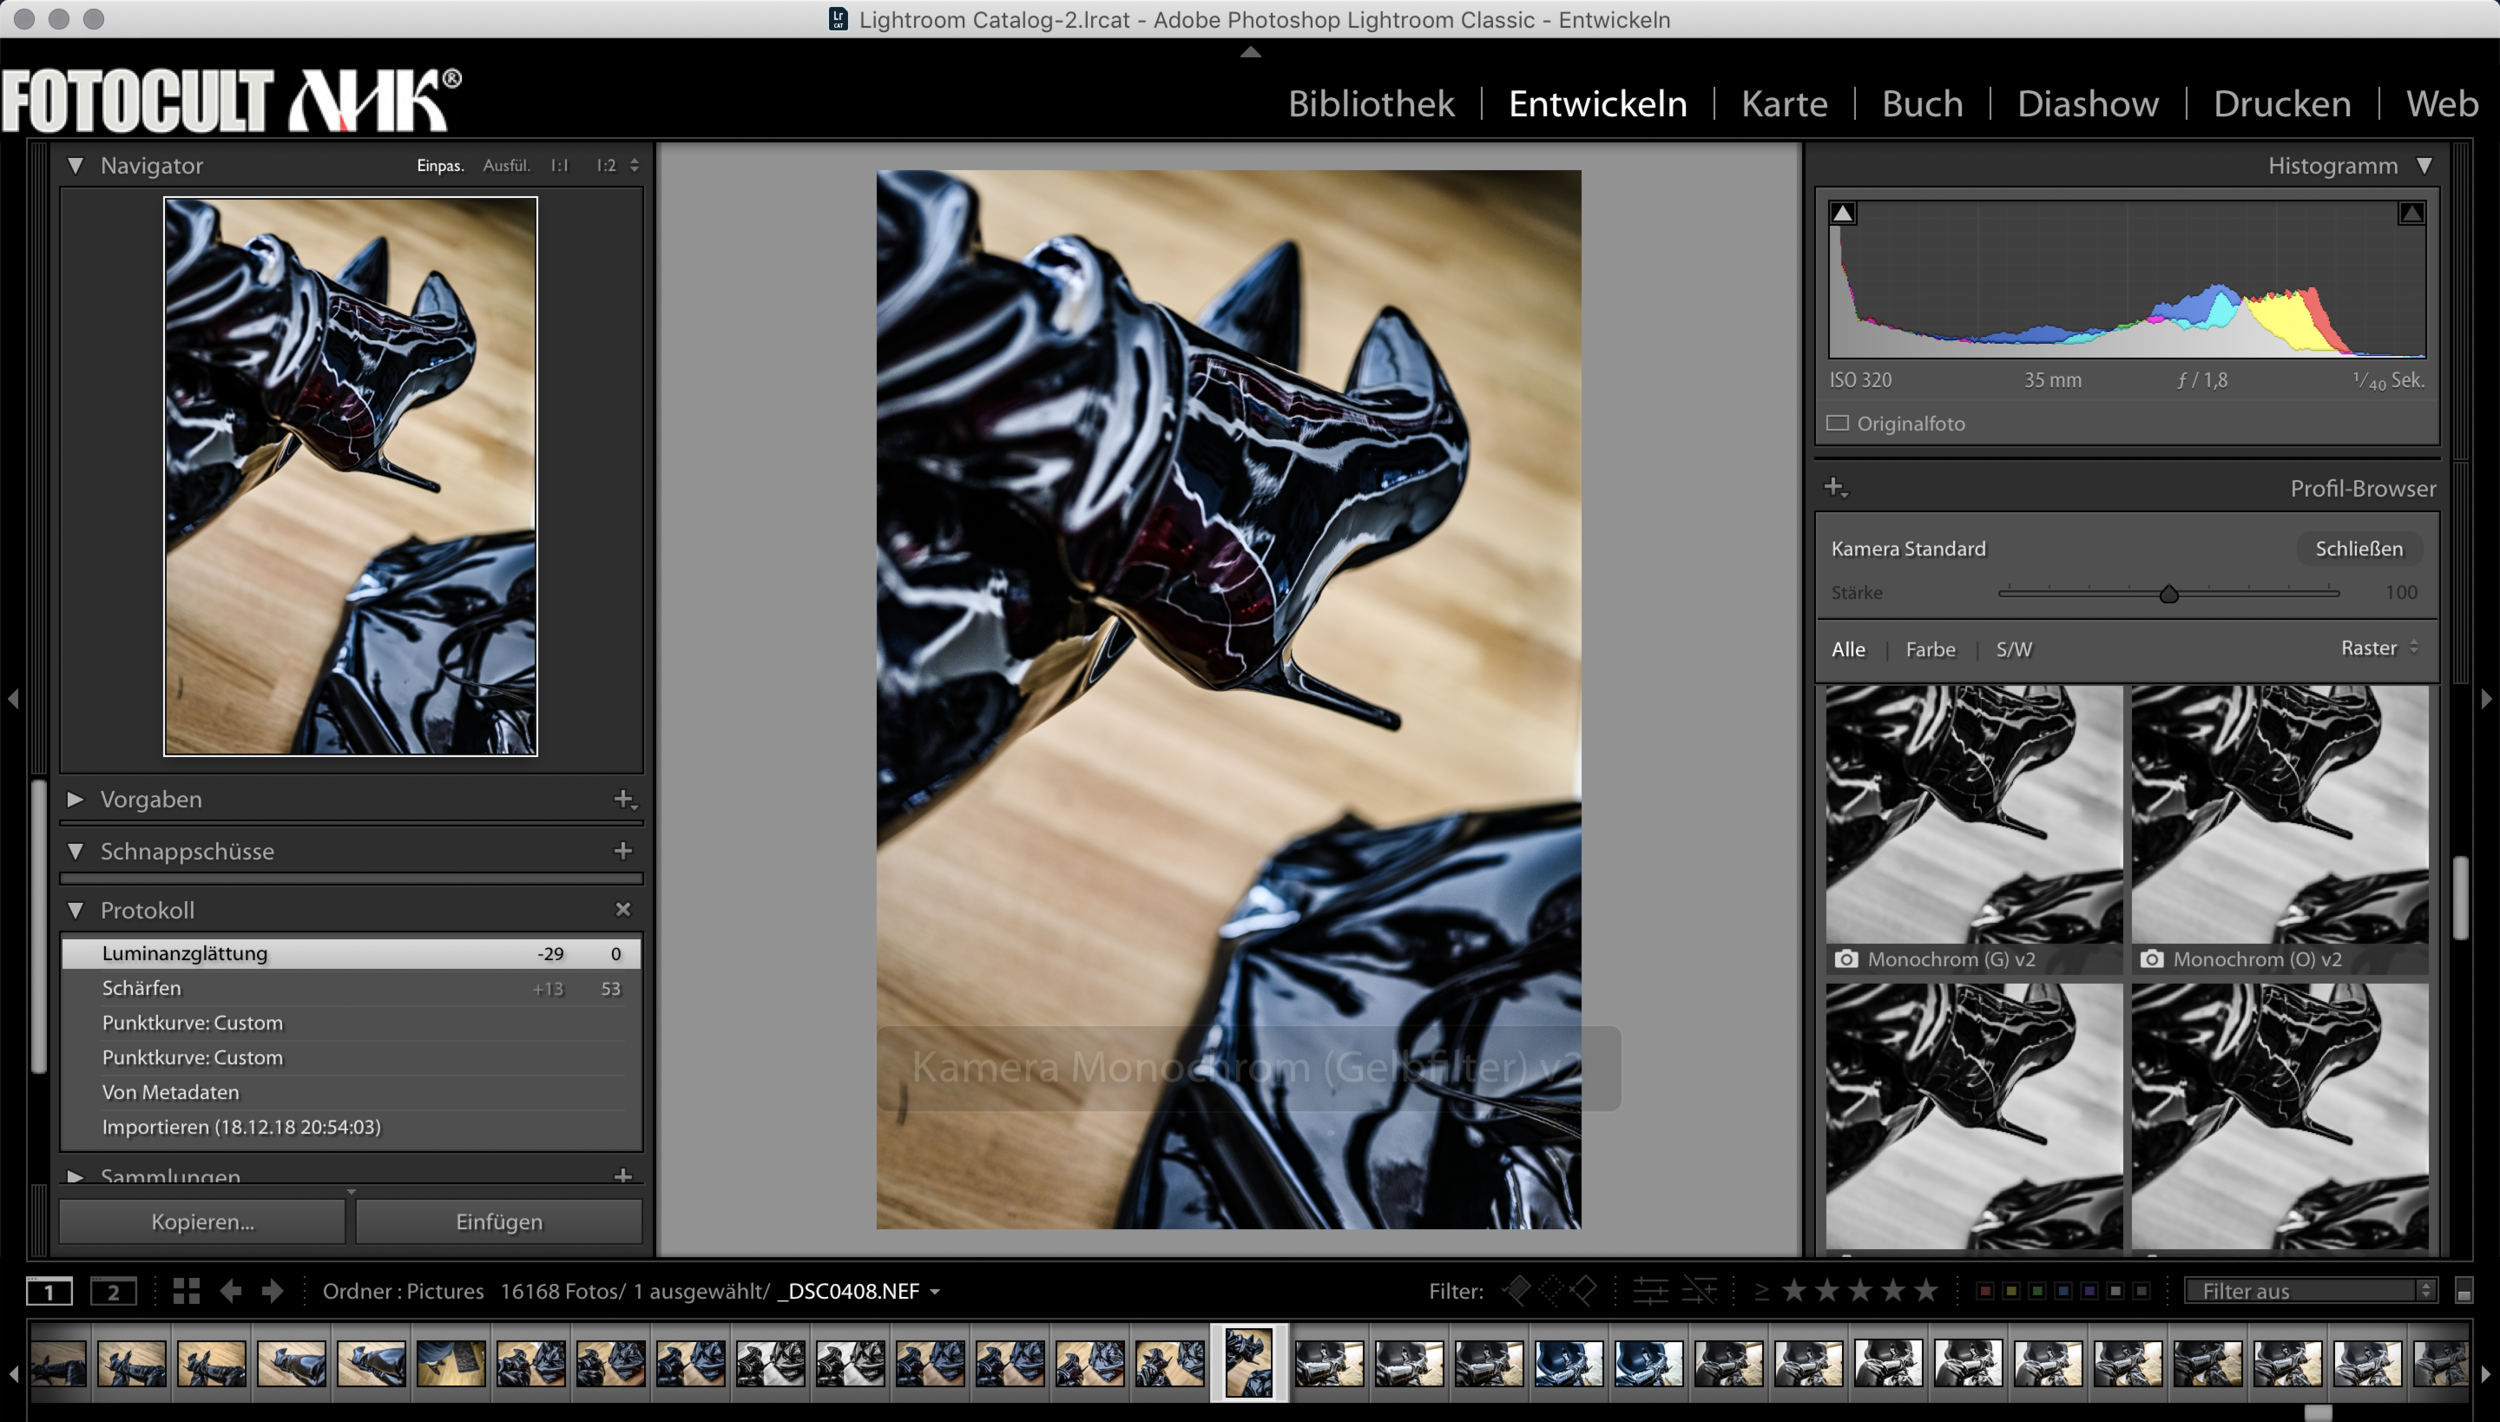The height and width of the screenshot is (1422, 2500).
Task: Go forward with the right arrow icon
Action: (x=272, y=1291)
